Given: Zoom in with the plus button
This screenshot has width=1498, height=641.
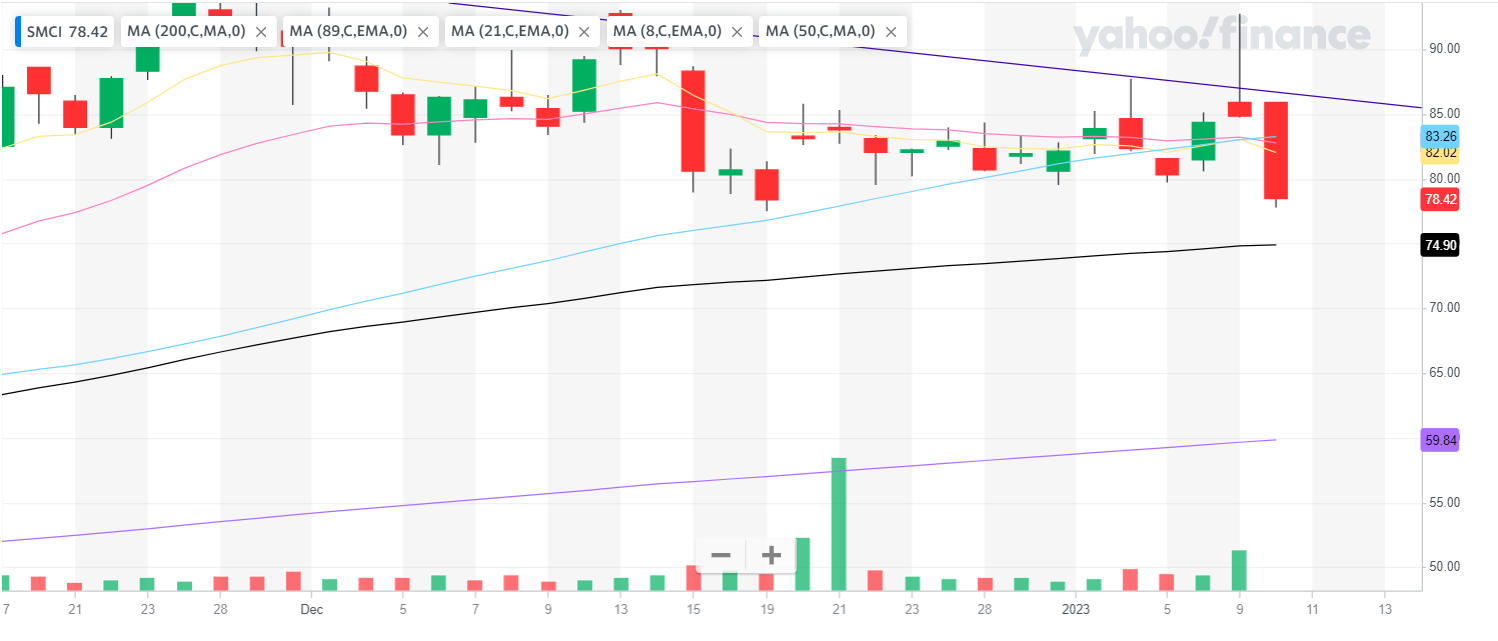Looking at the screenshot, I should pyautogui.click(x=771, y=555).
